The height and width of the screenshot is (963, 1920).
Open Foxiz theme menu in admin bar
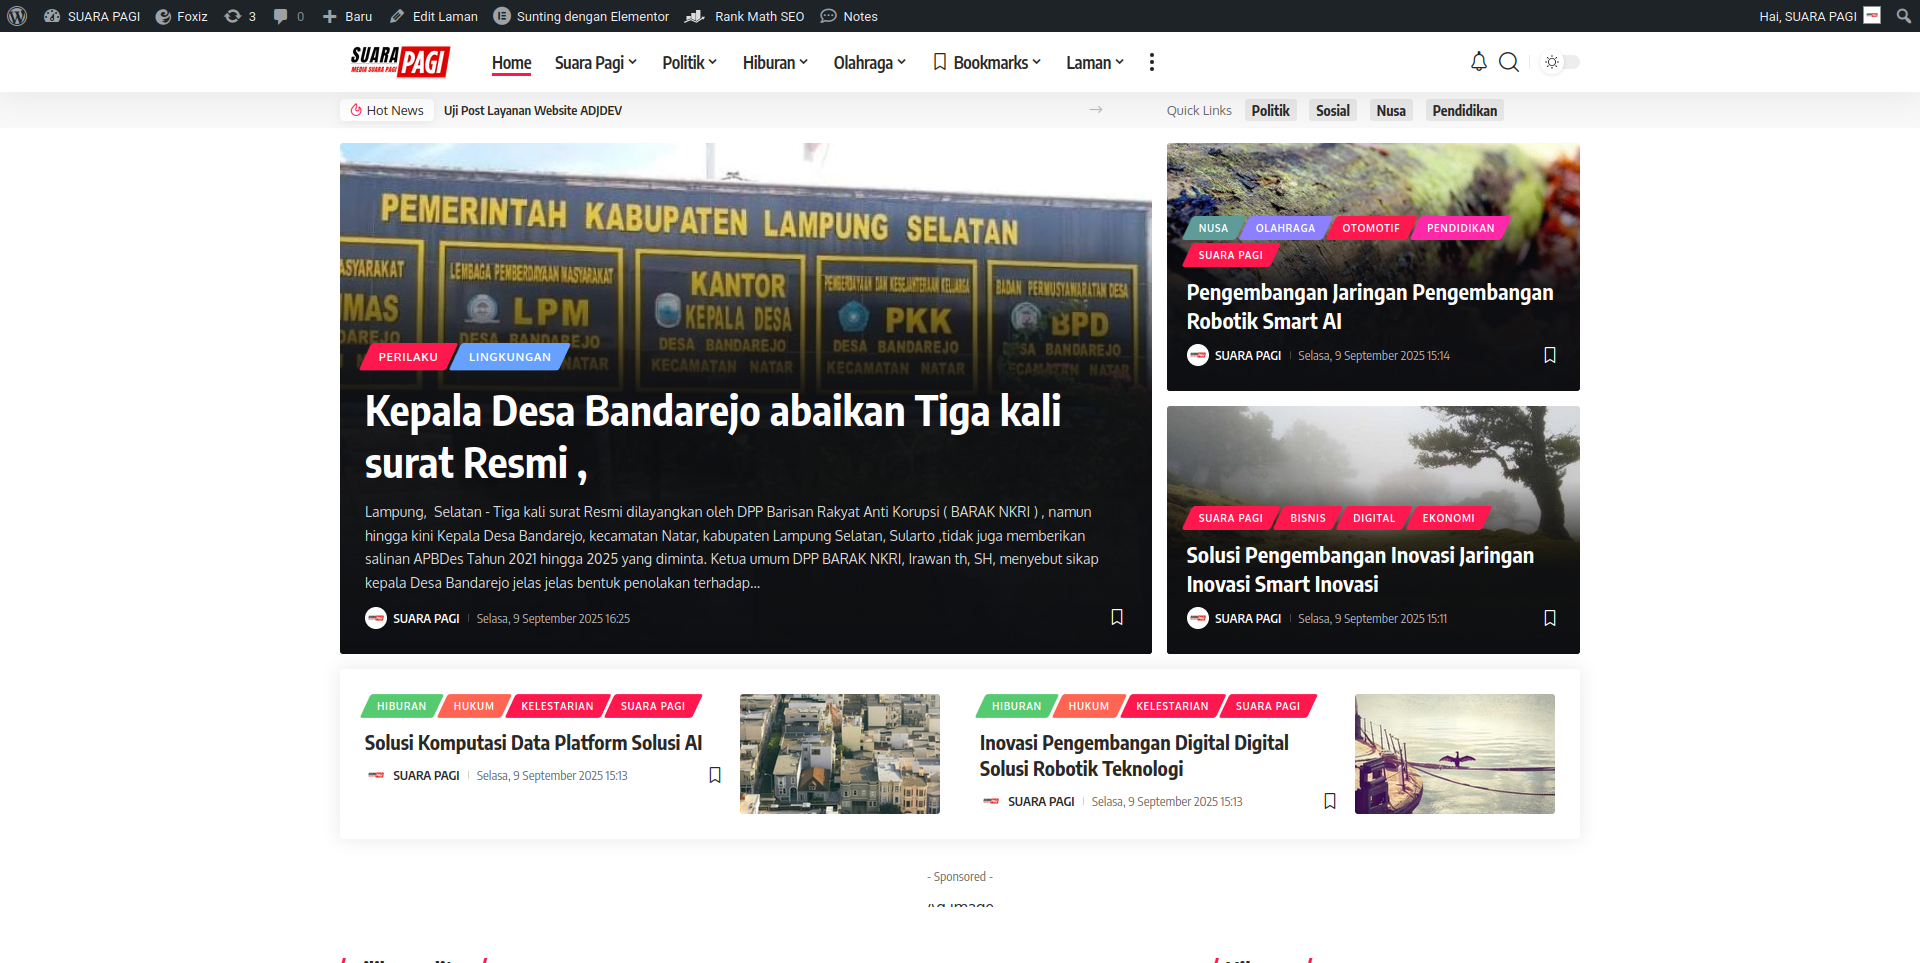click(x=182, y=16)
